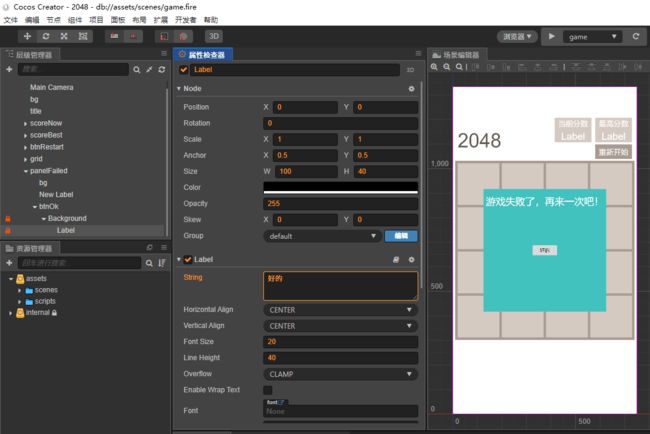Screen dimensions: 650x434
Task: Disable the Label component checkbox
Action: coord(188,259)
